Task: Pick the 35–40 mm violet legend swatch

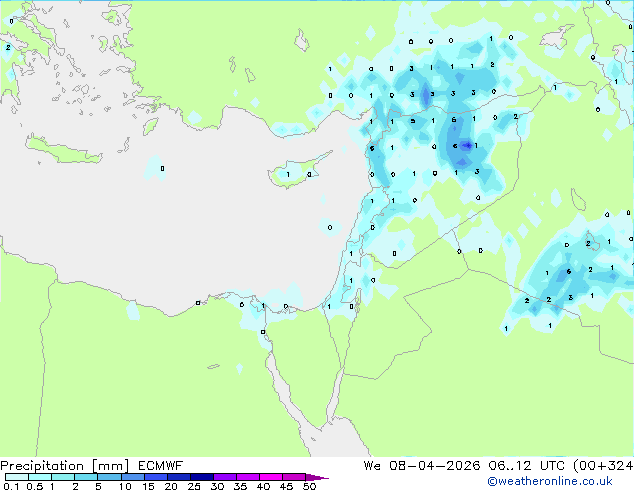Action: coord(247,477)
